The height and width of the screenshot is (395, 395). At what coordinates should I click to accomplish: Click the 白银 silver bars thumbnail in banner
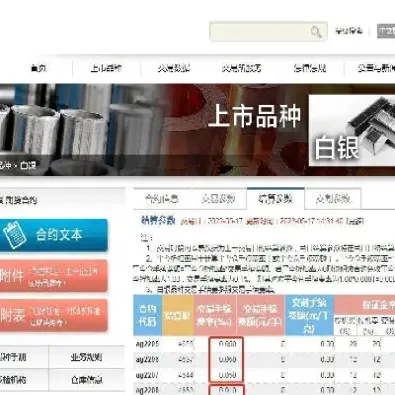(x=352, y=131)
